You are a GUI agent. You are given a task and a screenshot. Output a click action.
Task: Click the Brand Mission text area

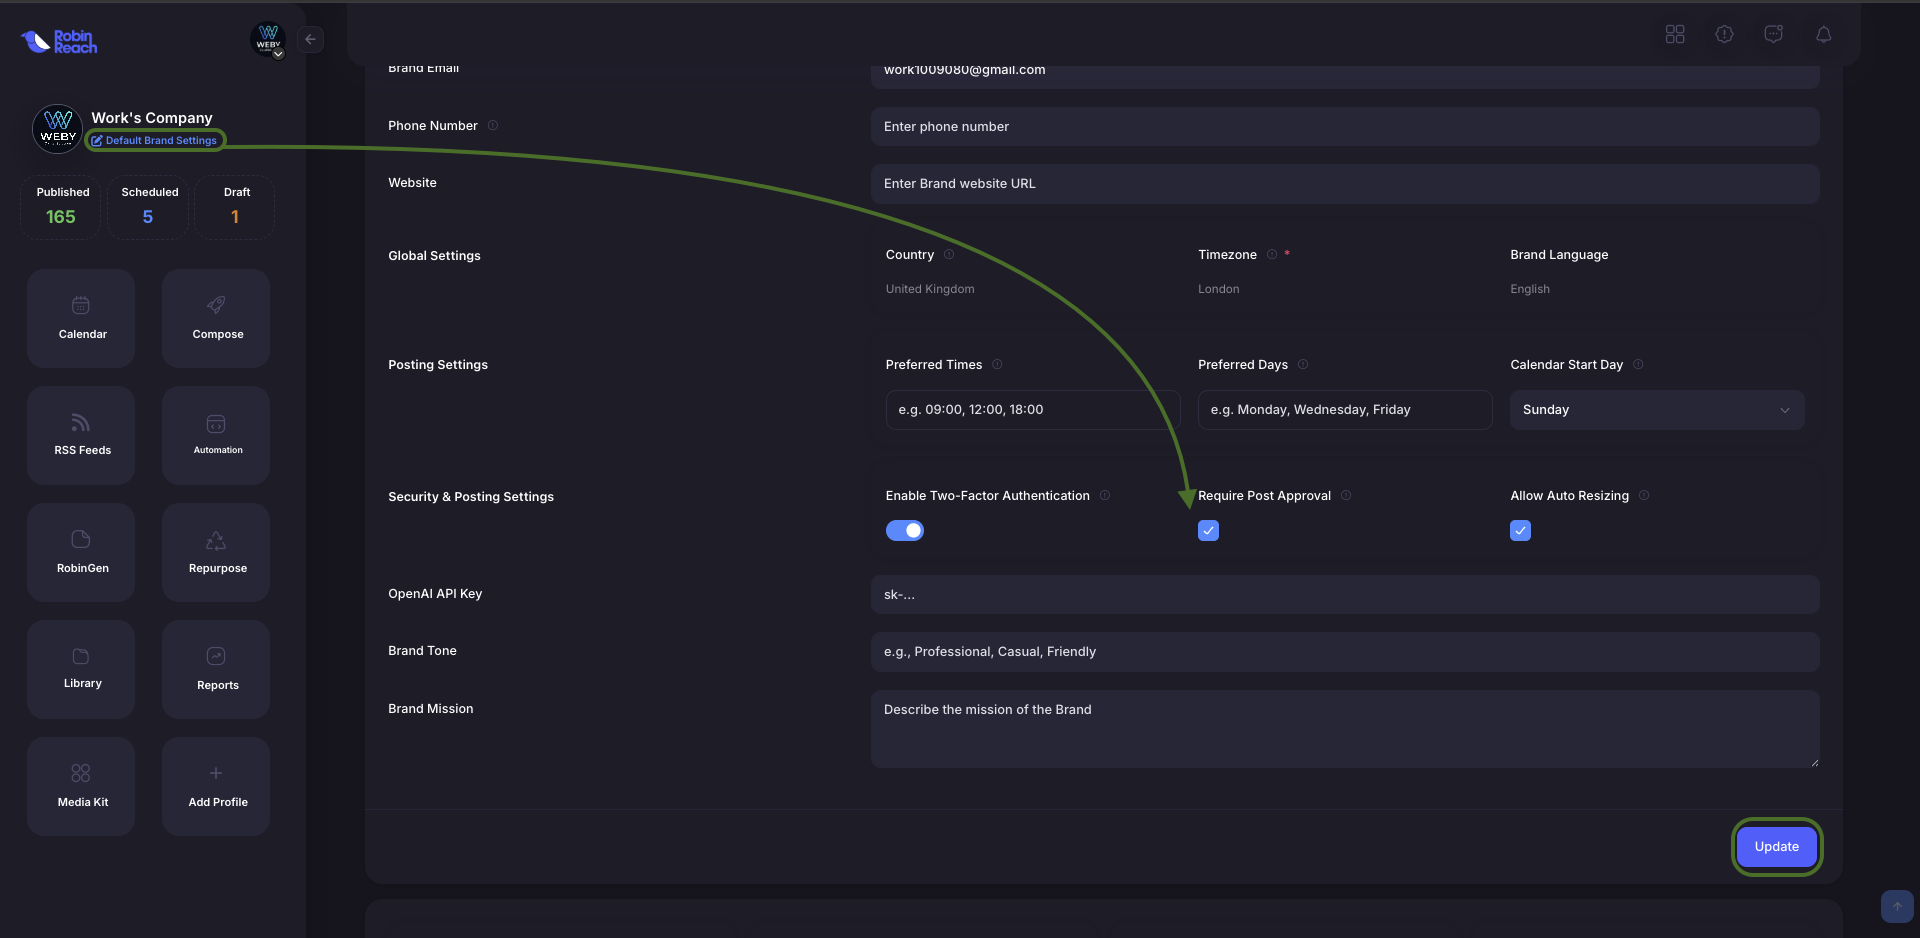[1345, 729]
